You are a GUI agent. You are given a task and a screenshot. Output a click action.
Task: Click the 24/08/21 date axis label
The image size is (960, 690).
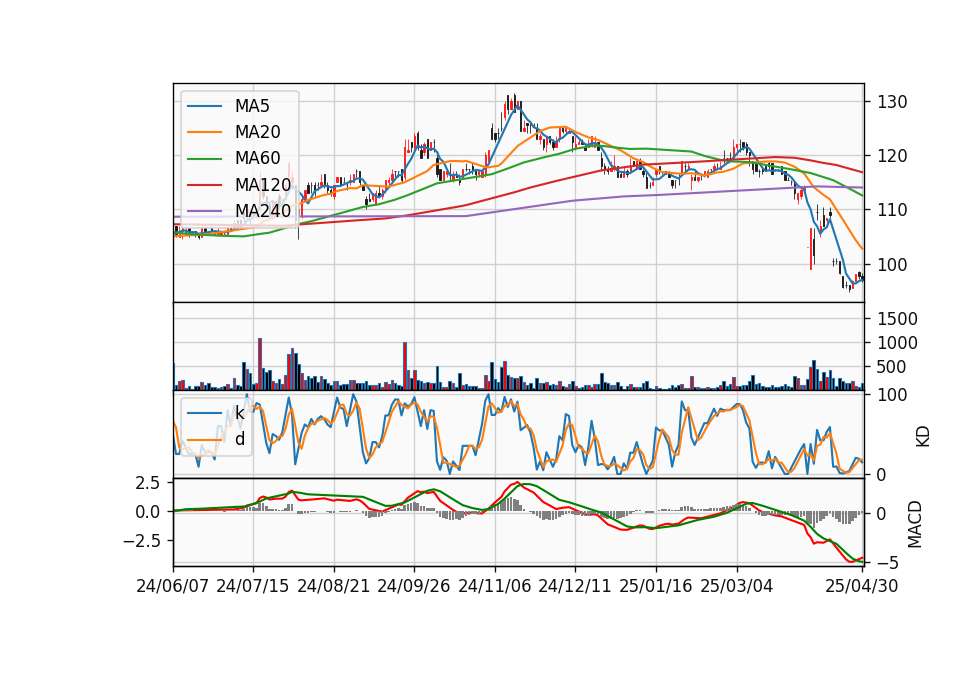click(334, 586)
